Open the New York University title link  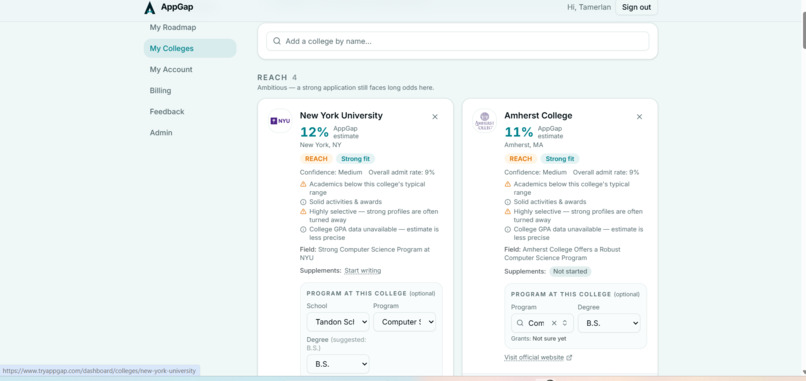341,116
